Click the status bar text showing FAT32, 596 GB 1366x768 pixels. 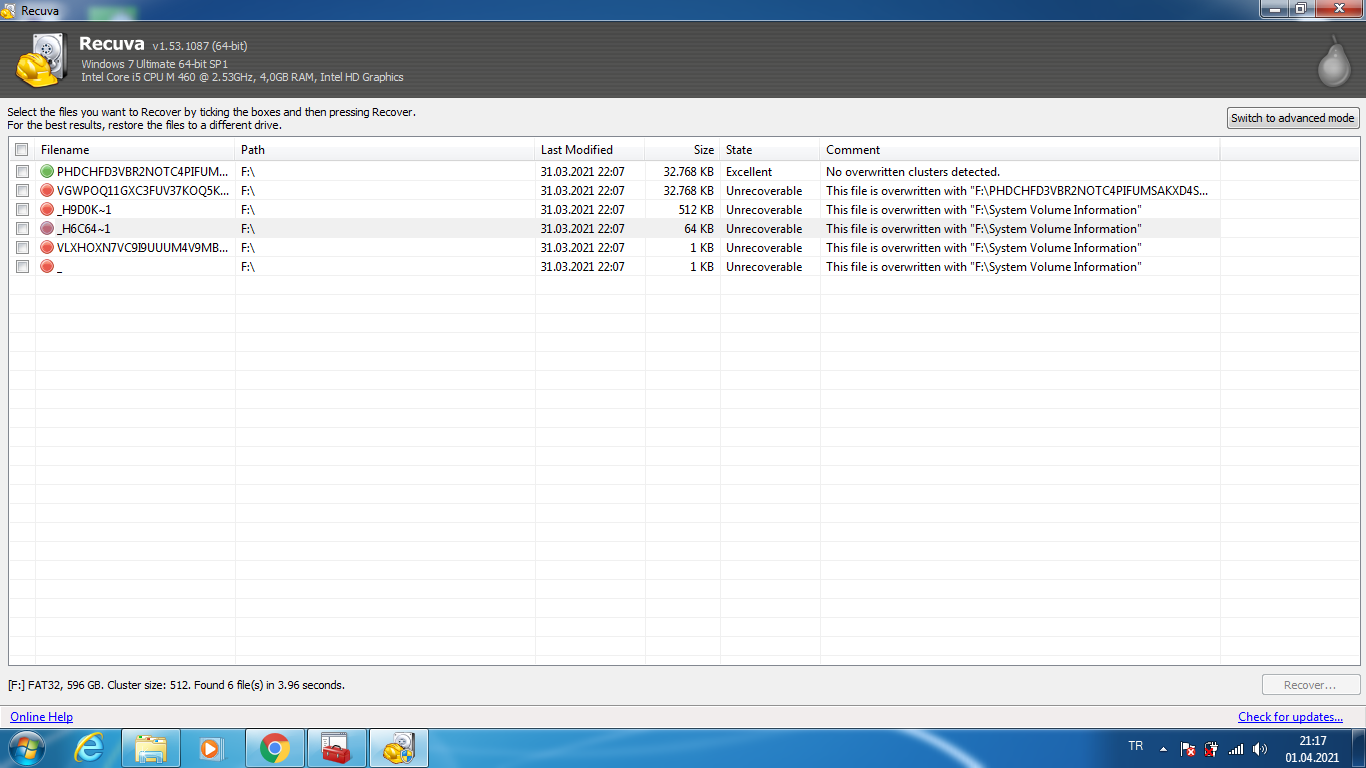(176, 685)
